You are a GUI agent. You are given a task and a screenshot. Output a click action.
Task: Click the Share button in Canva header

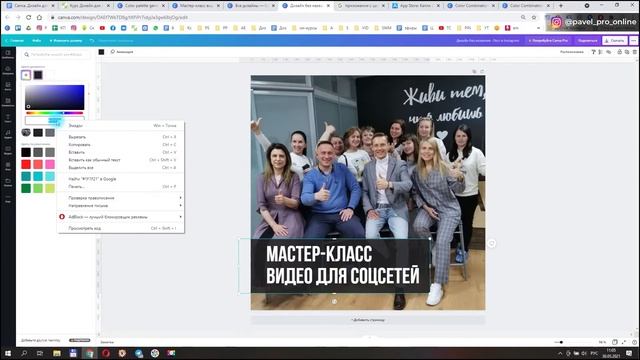[x=587, y=40]
